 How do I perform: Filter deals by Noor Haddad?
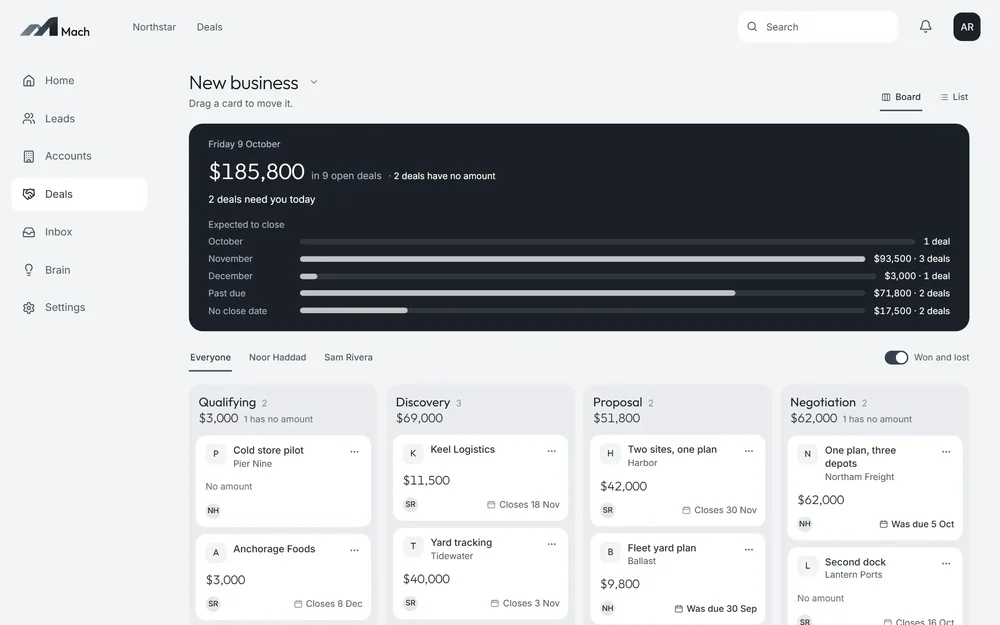(x=277, y=358)
